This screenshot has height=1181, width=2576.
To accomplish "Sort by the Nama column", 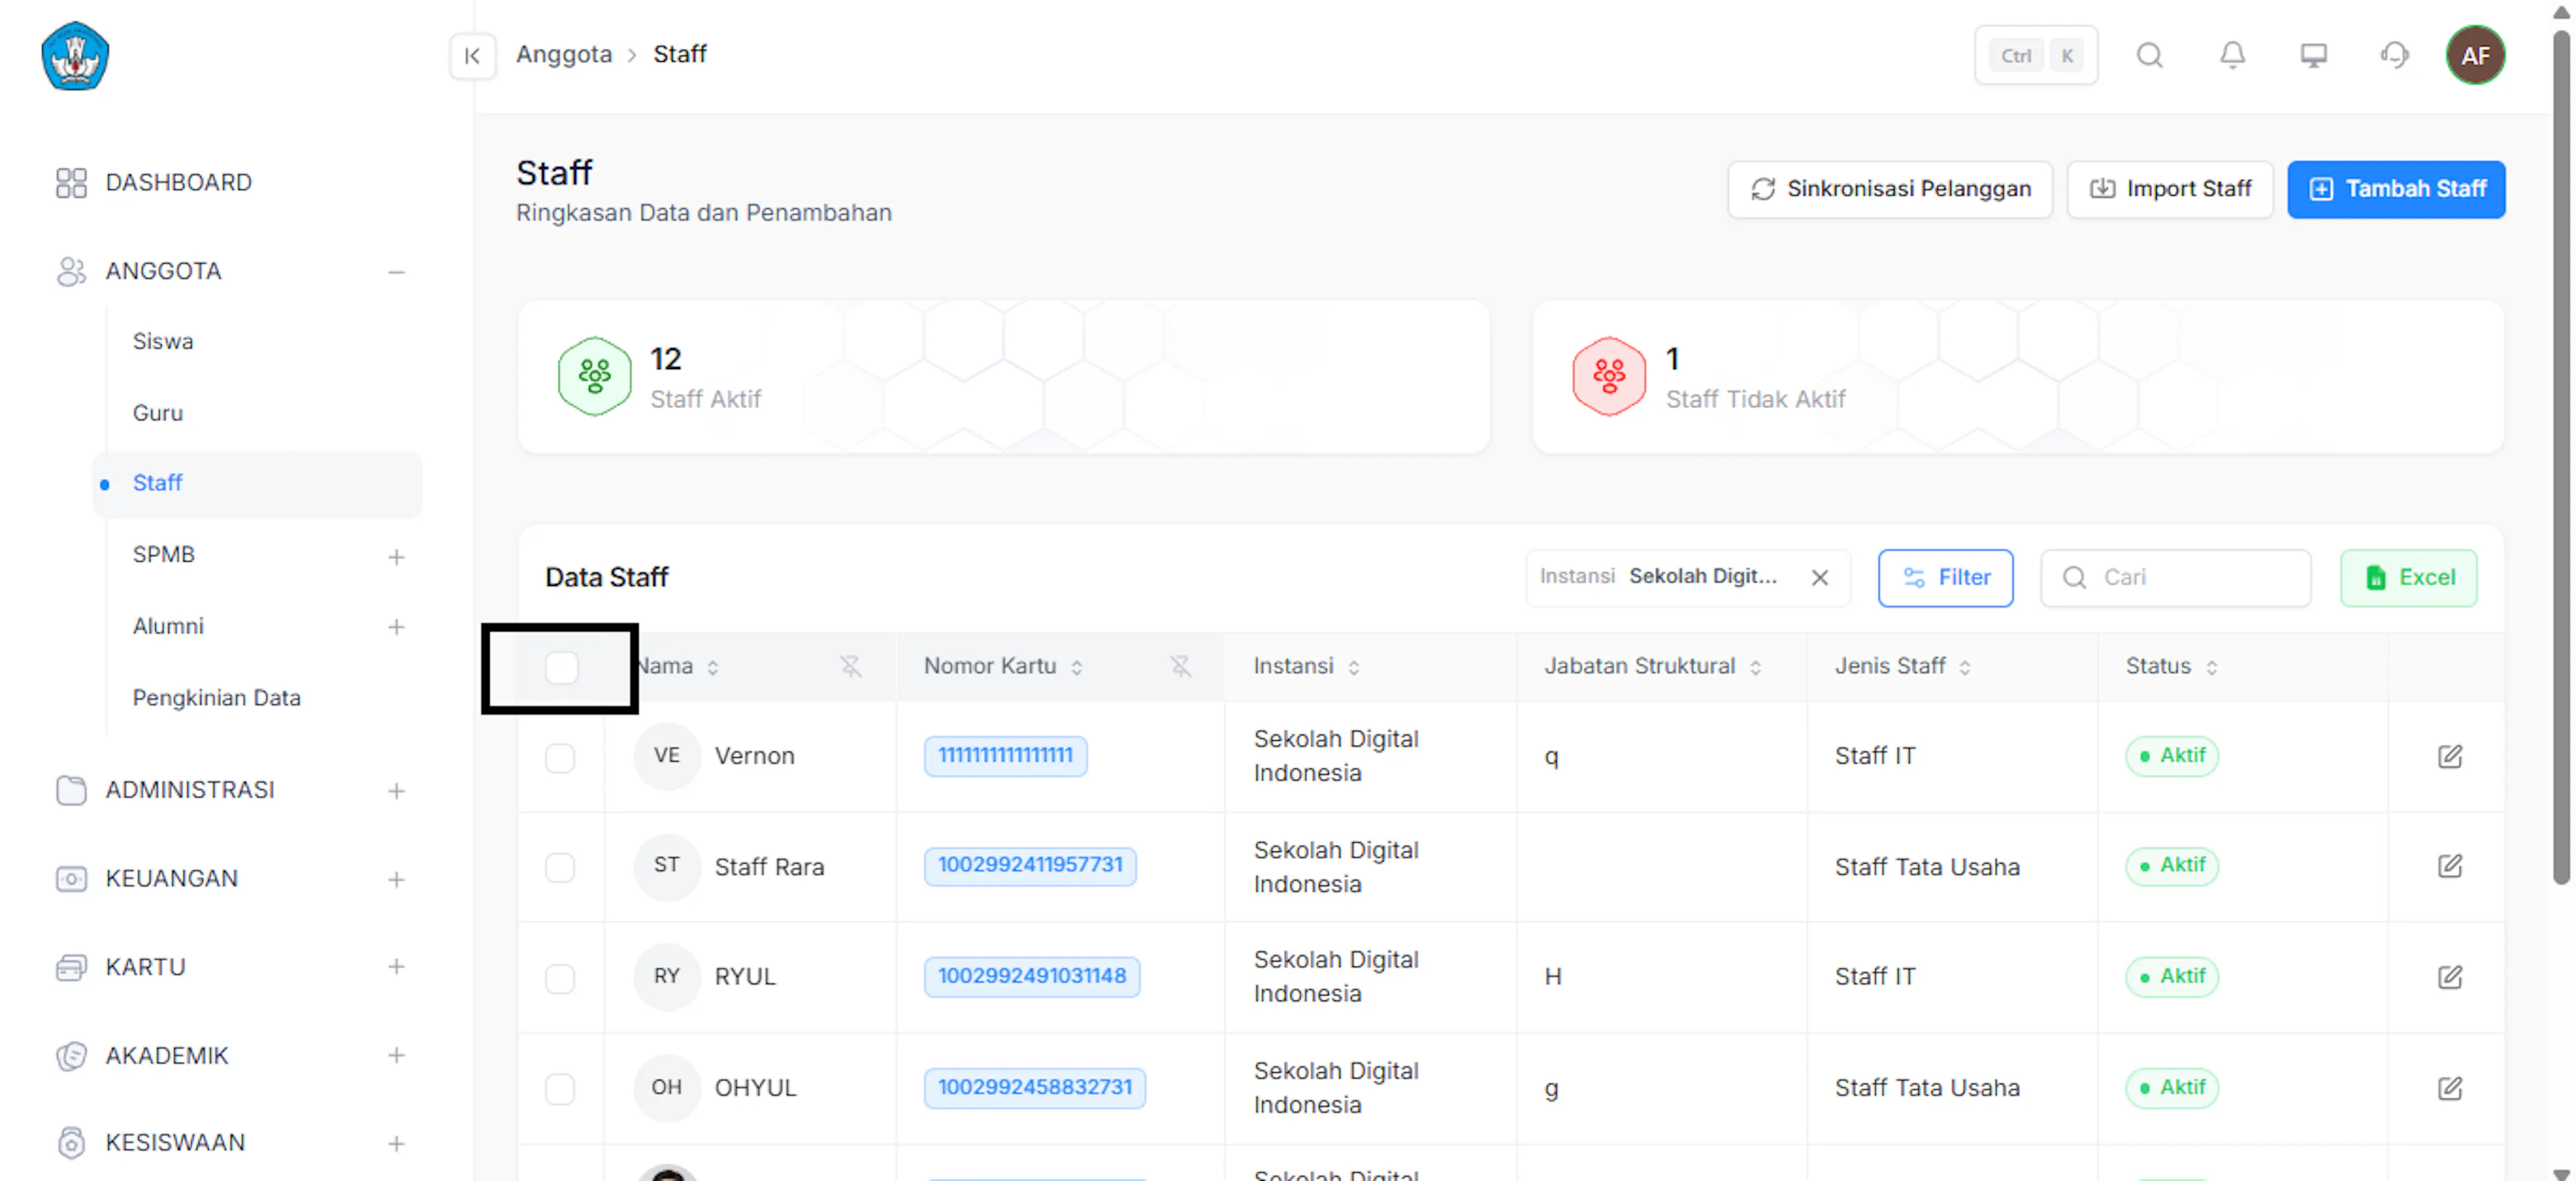I will point(713,667).
